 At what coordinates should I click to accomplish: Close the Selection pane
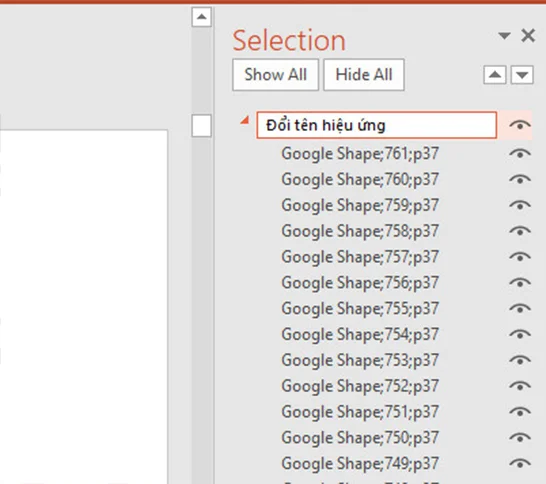point(528,35)
